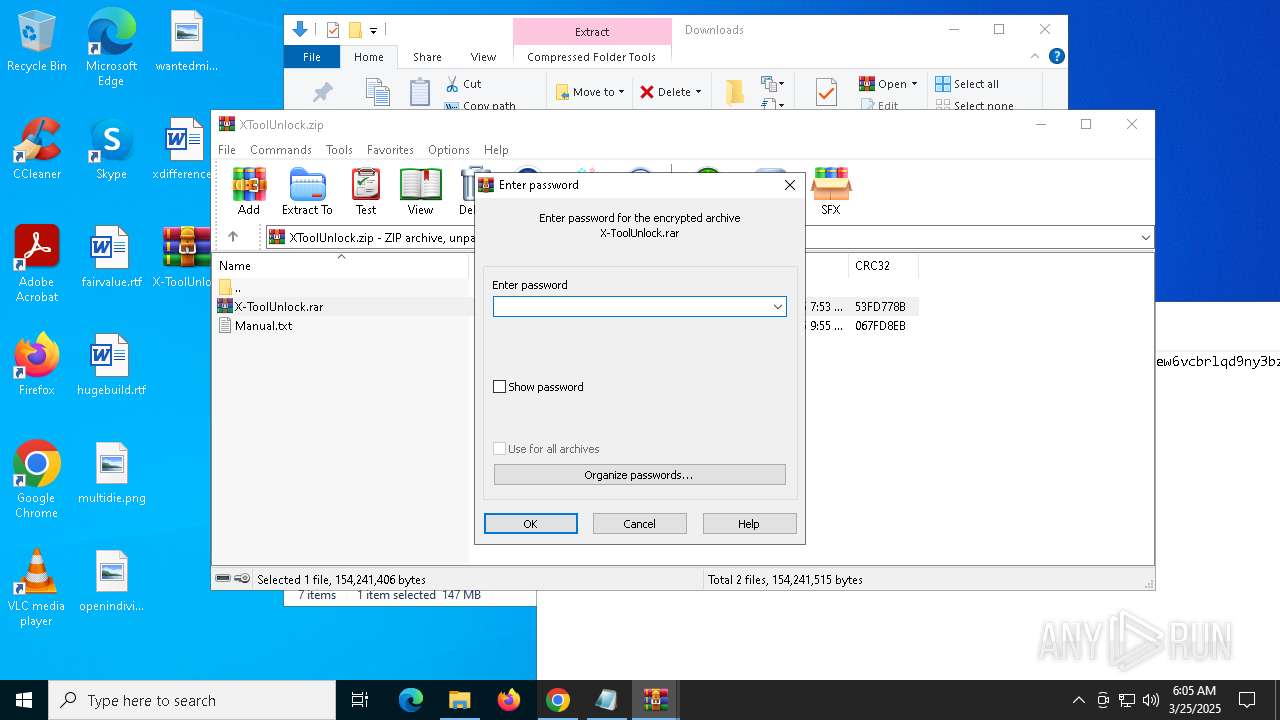1280x720 pixels.
Task: Open Google Chrome desktop shortcut
Action: (37, 479)
